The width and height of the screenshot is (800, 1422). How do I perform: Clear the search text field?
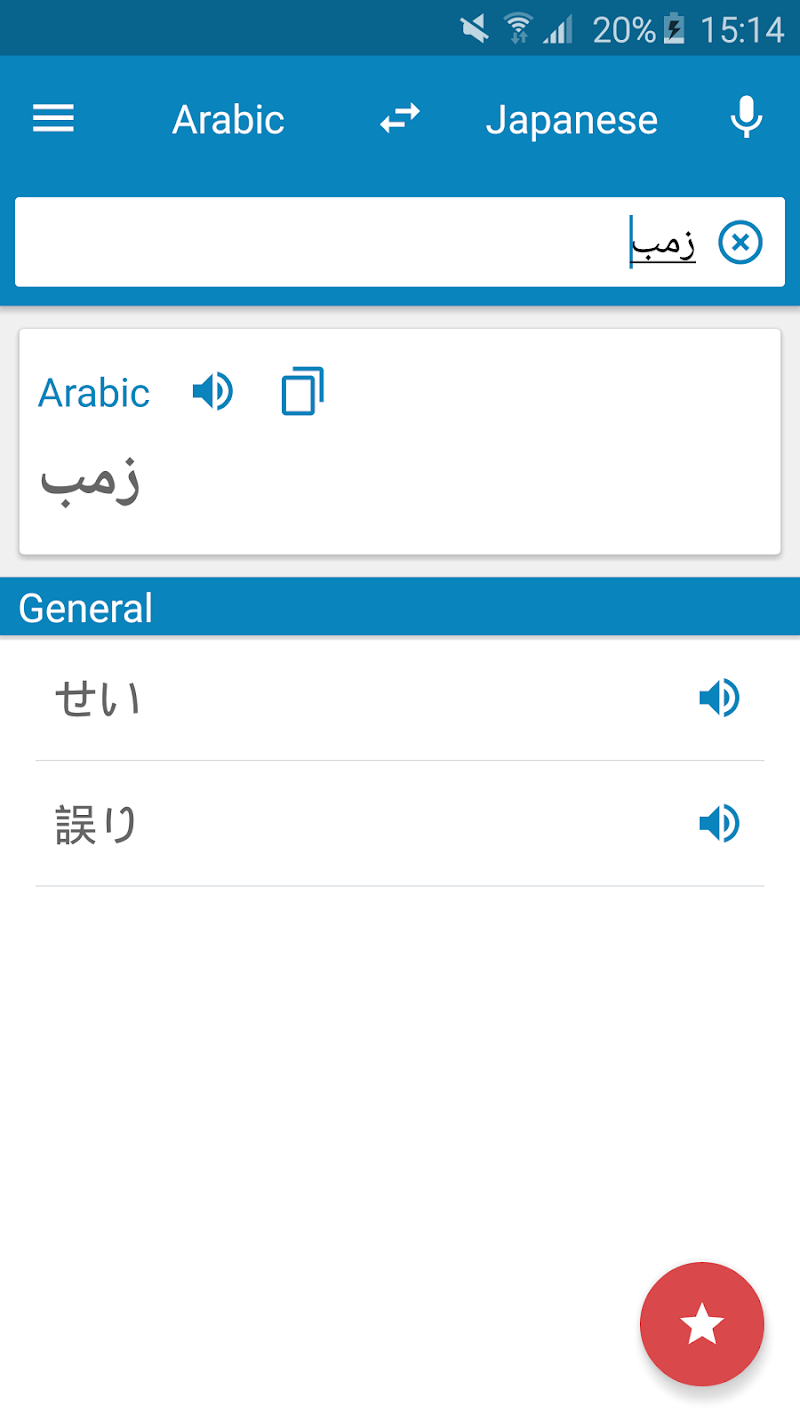[x=741, y=242]
